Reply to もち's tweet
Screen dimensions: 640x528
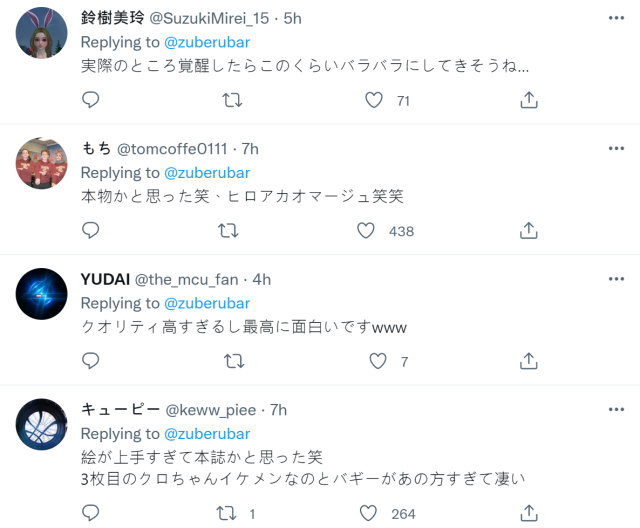[x=90, y=231]
